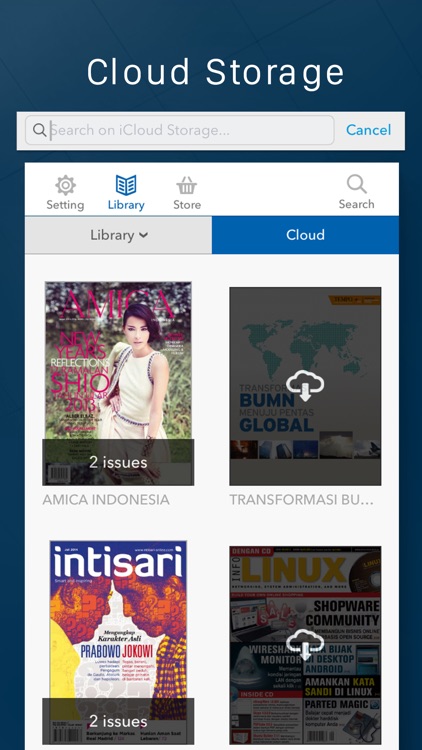This screenshot has width=422, height=750.
Task: Switch to the Cloud tab
Action: [x=305, y=235]
